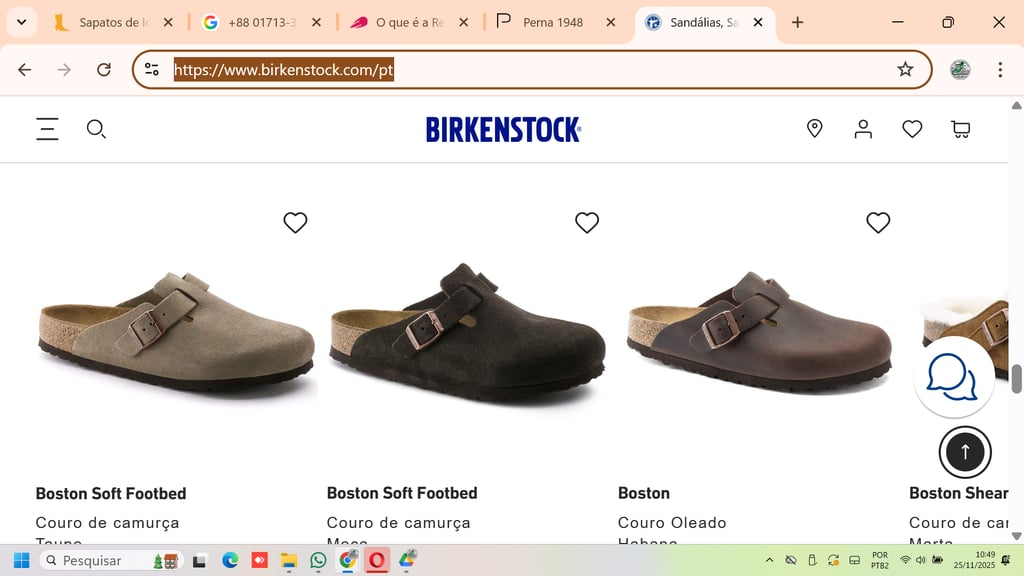Open second Boston Soft Footbed title (mocca)
1024x576 pixels.
coord(402,493)
